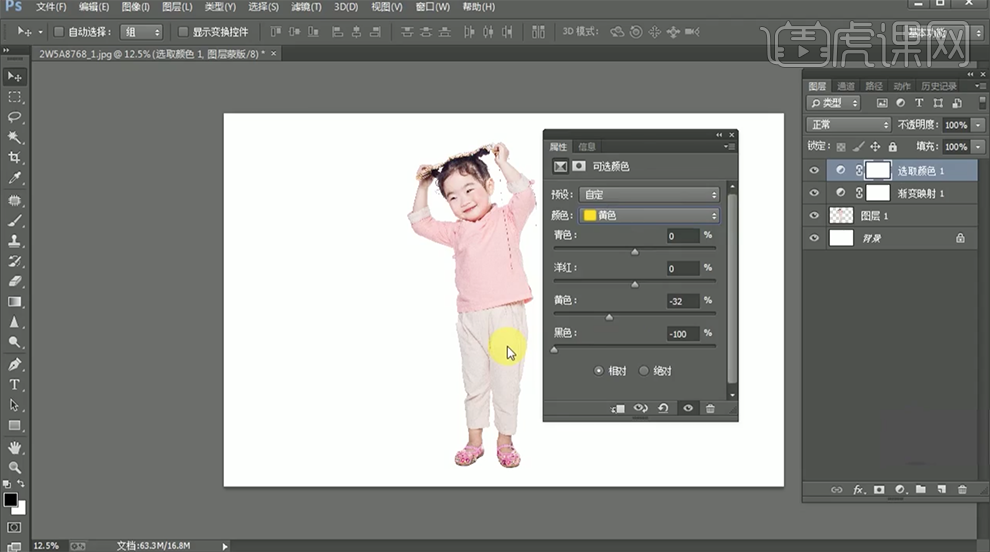Switch to the 历史记录 tab
Viewport: 990px width, 552px height.
tap(938, 86)
